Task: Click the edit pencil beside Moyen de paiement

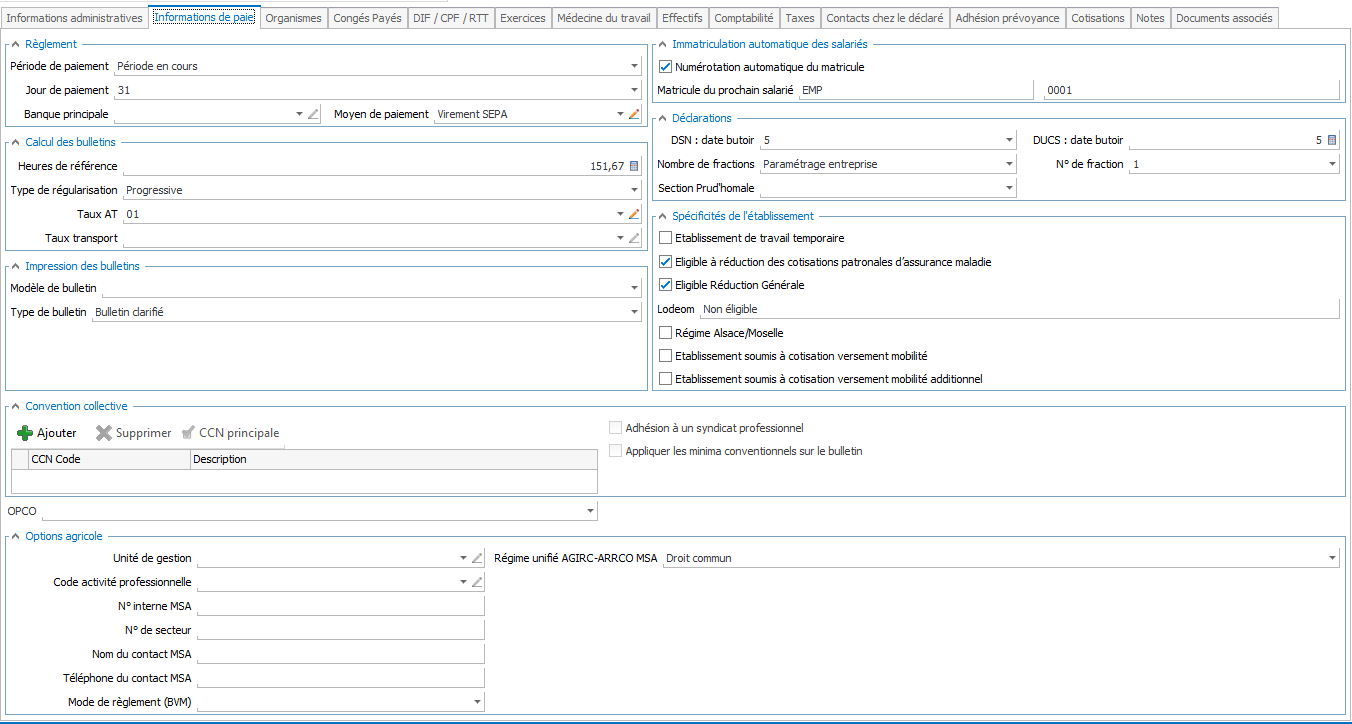Action: 634,114
